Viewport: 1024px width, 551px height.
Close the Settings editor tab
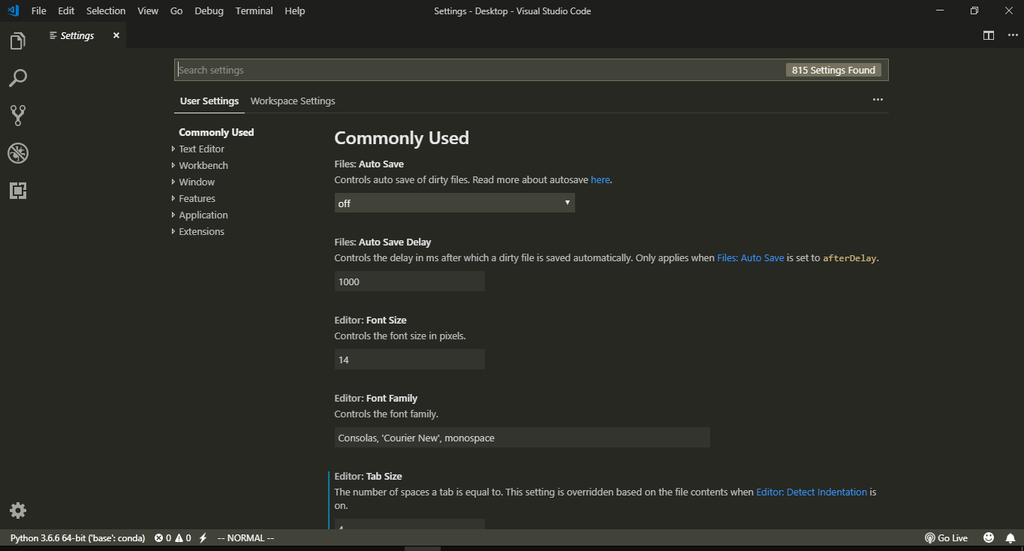click(x=116, y=35)
